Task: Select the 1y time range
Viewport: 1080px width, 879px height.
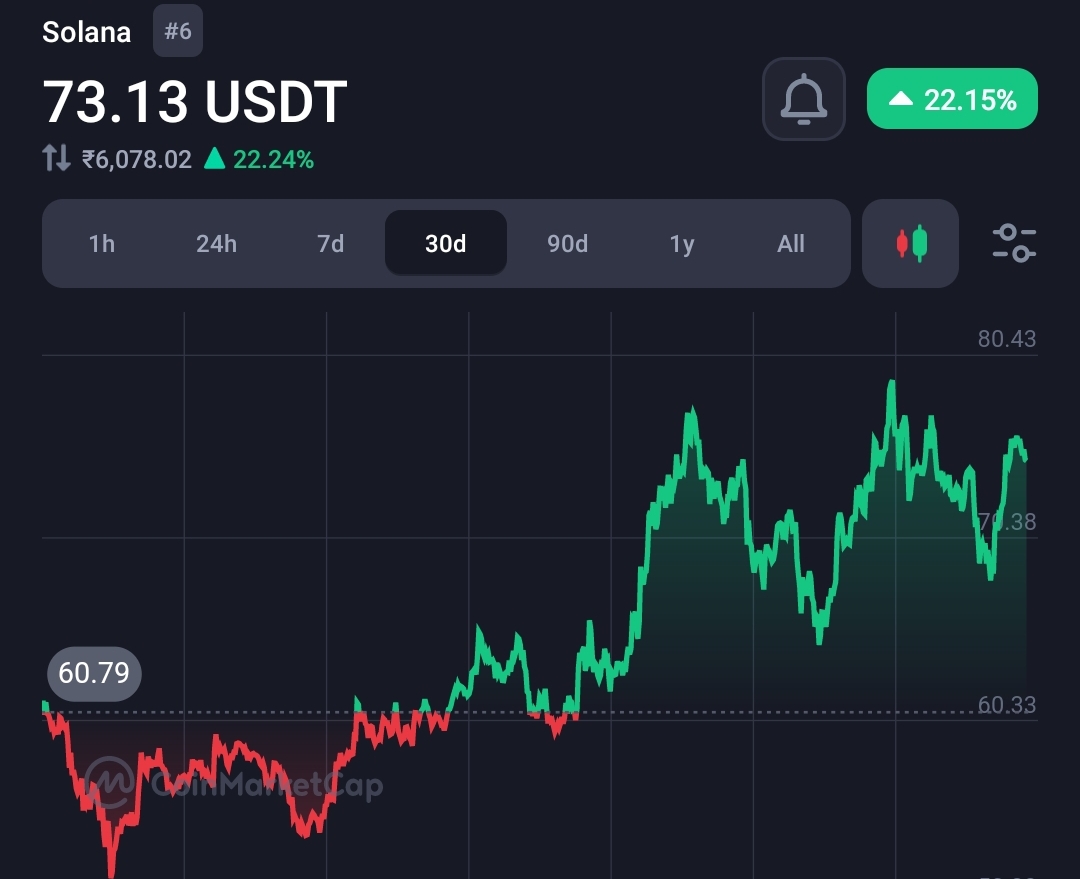Action: [682, 243]
